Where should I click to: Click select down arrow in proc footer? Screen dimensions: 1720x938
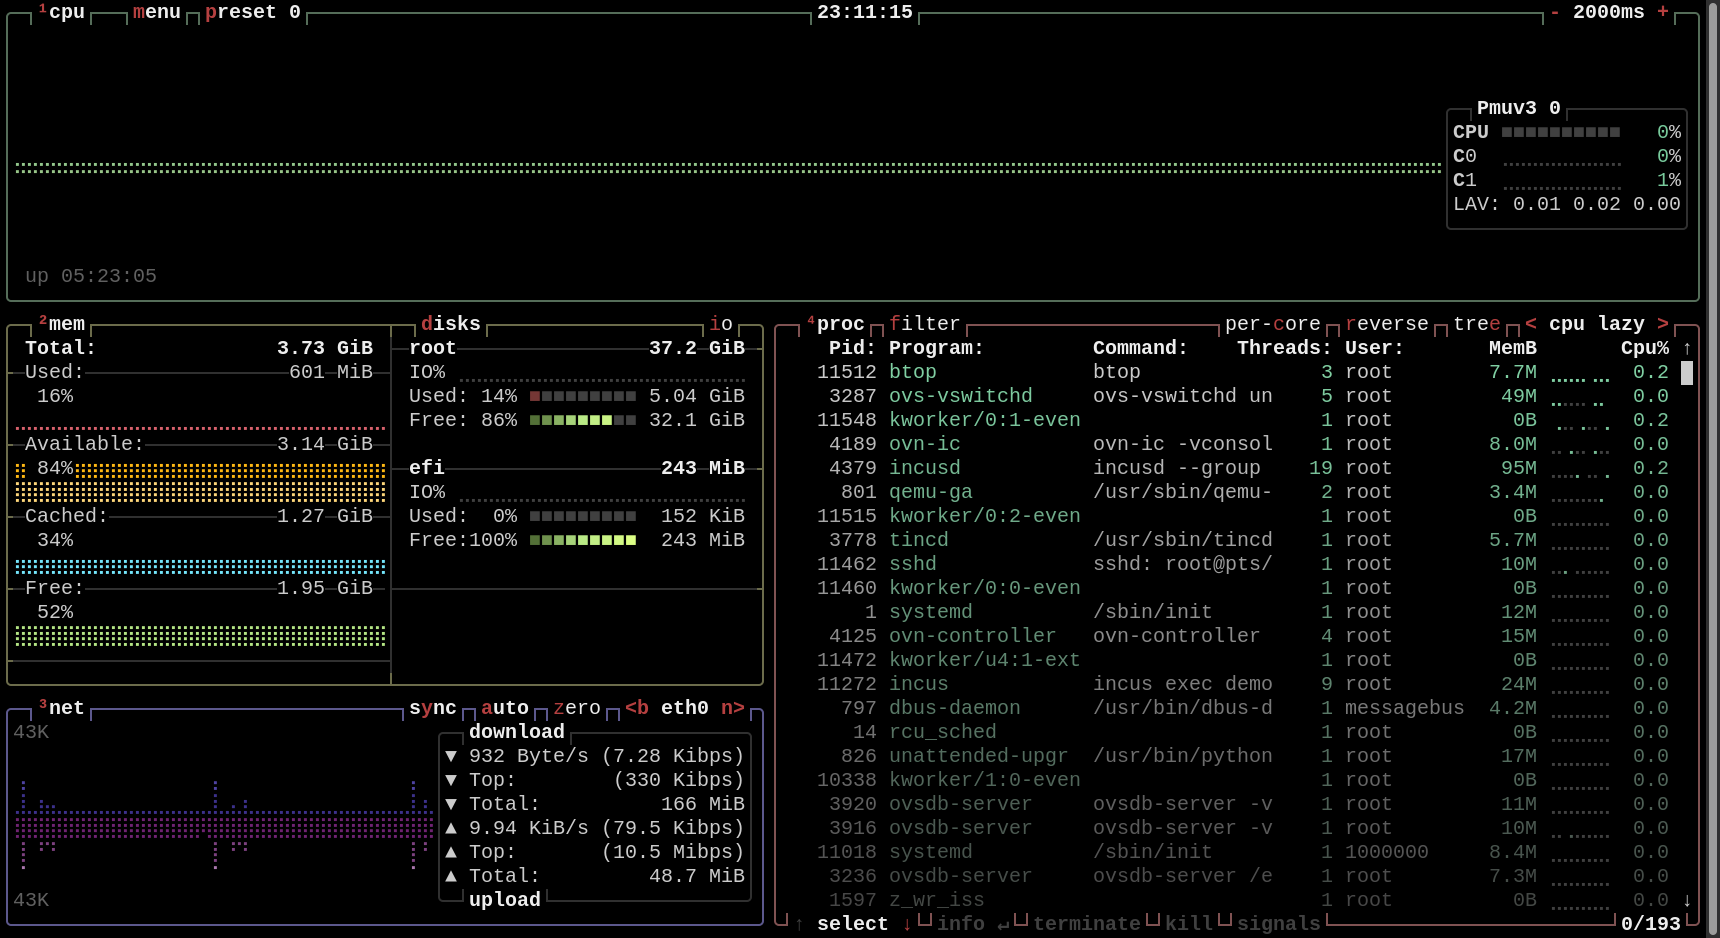point(907,924)
